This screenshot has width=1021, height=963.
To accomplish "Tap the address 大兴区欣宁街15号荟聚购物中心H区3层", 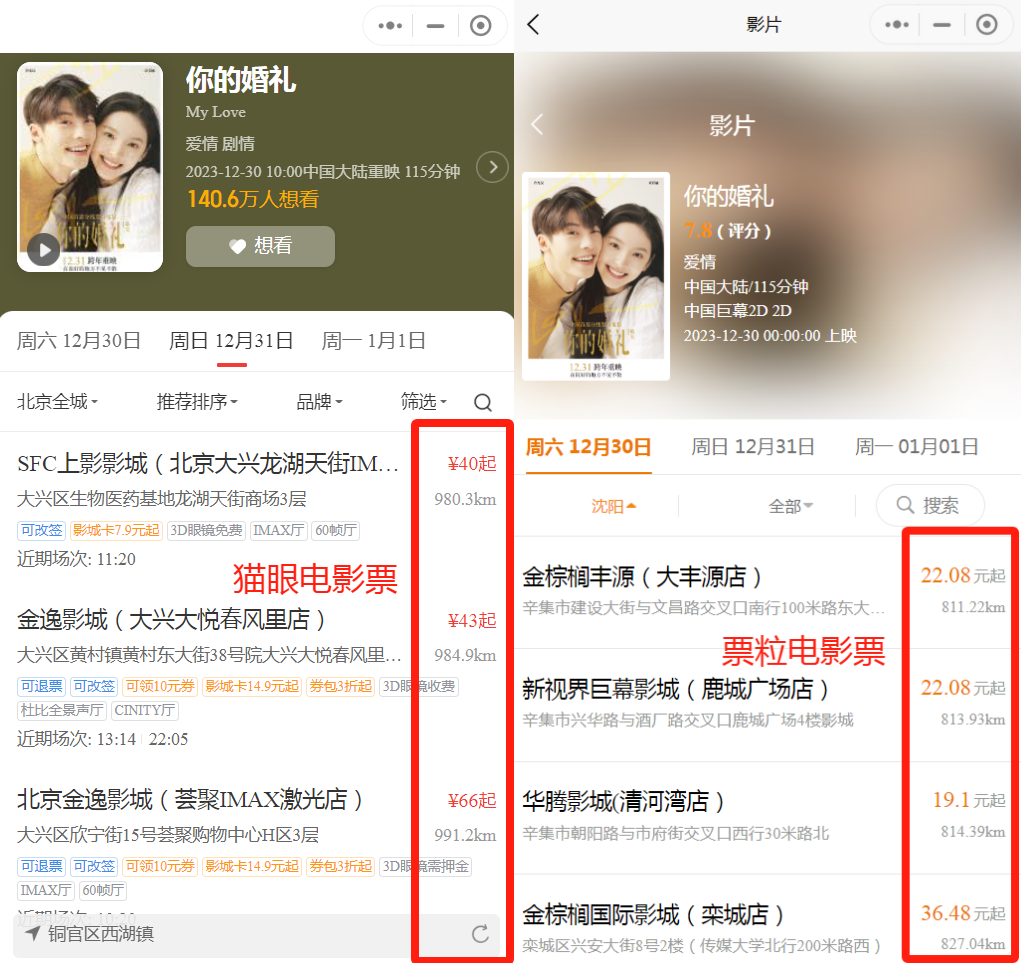I will tap(168, 835).
